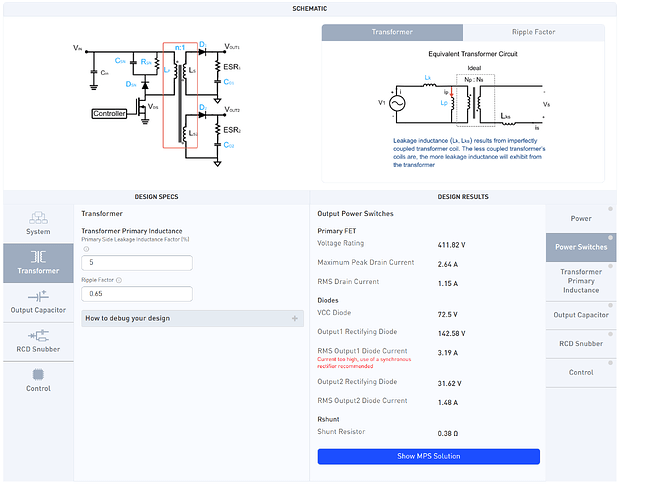Click the Output Power Switches heading

355,214
